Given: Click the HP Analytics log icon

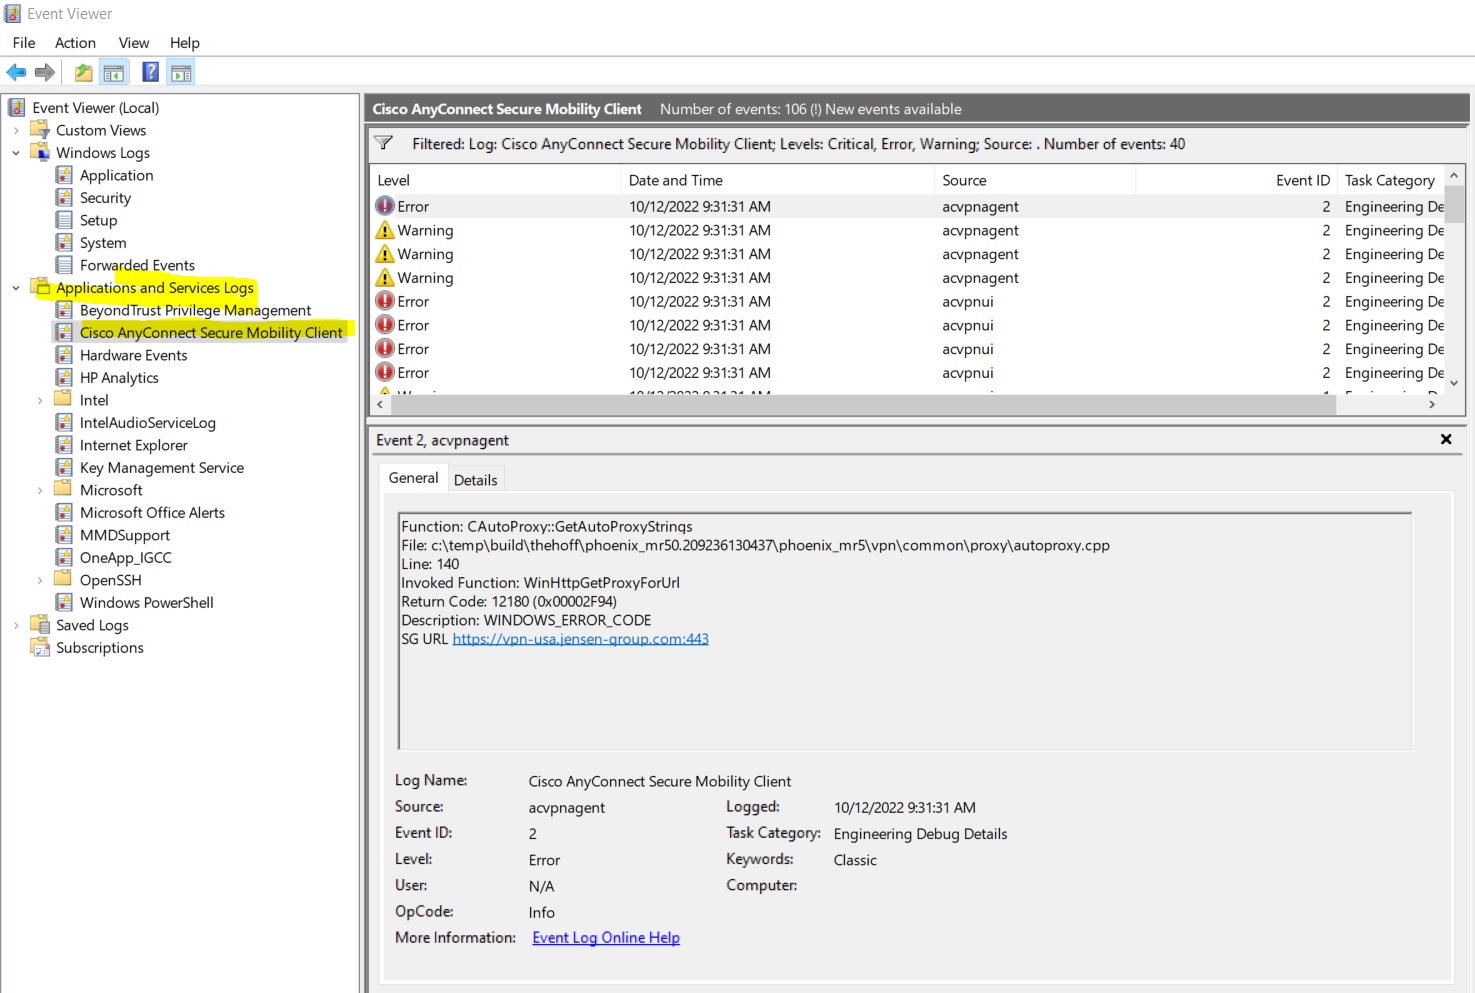Looking at the screenshot, I should tap(64, 378).
